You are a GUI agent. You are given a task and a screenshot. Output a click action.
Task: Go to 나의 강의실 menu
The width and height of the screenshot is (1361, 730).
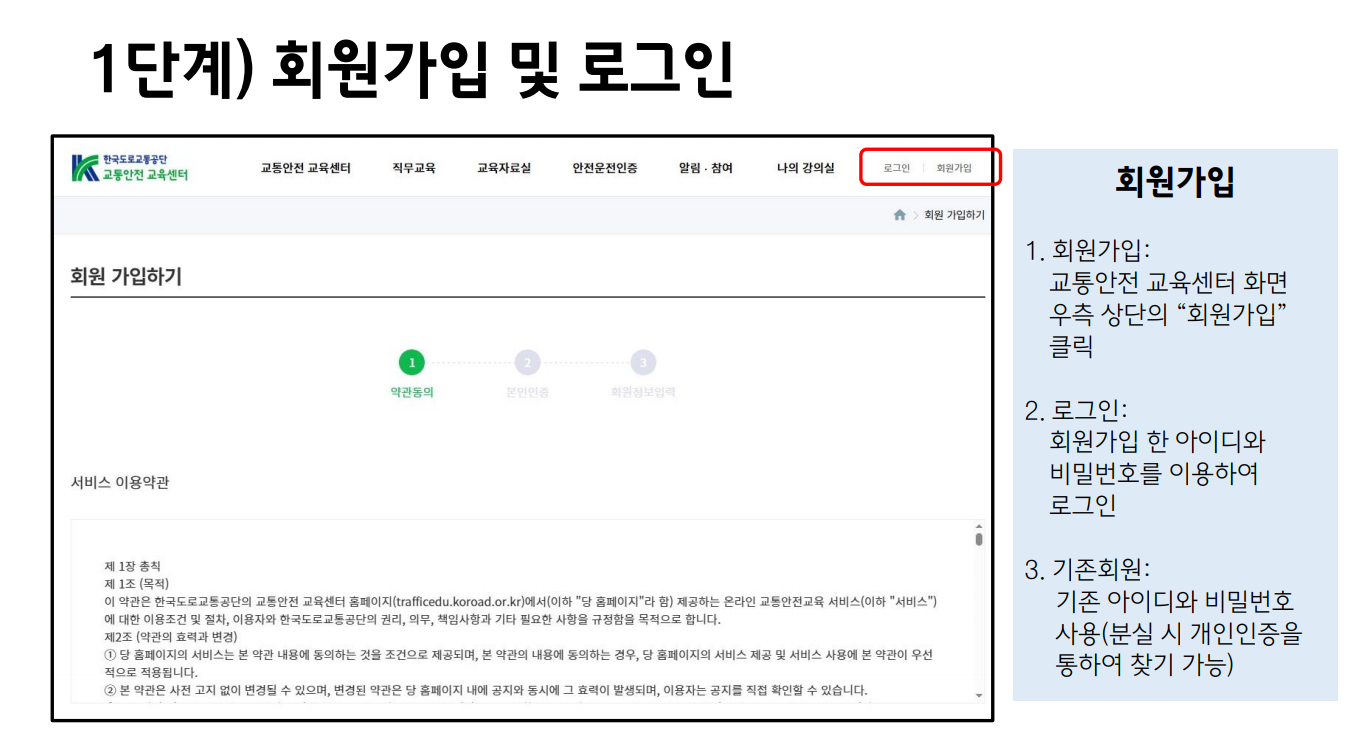tap(805, 168)
